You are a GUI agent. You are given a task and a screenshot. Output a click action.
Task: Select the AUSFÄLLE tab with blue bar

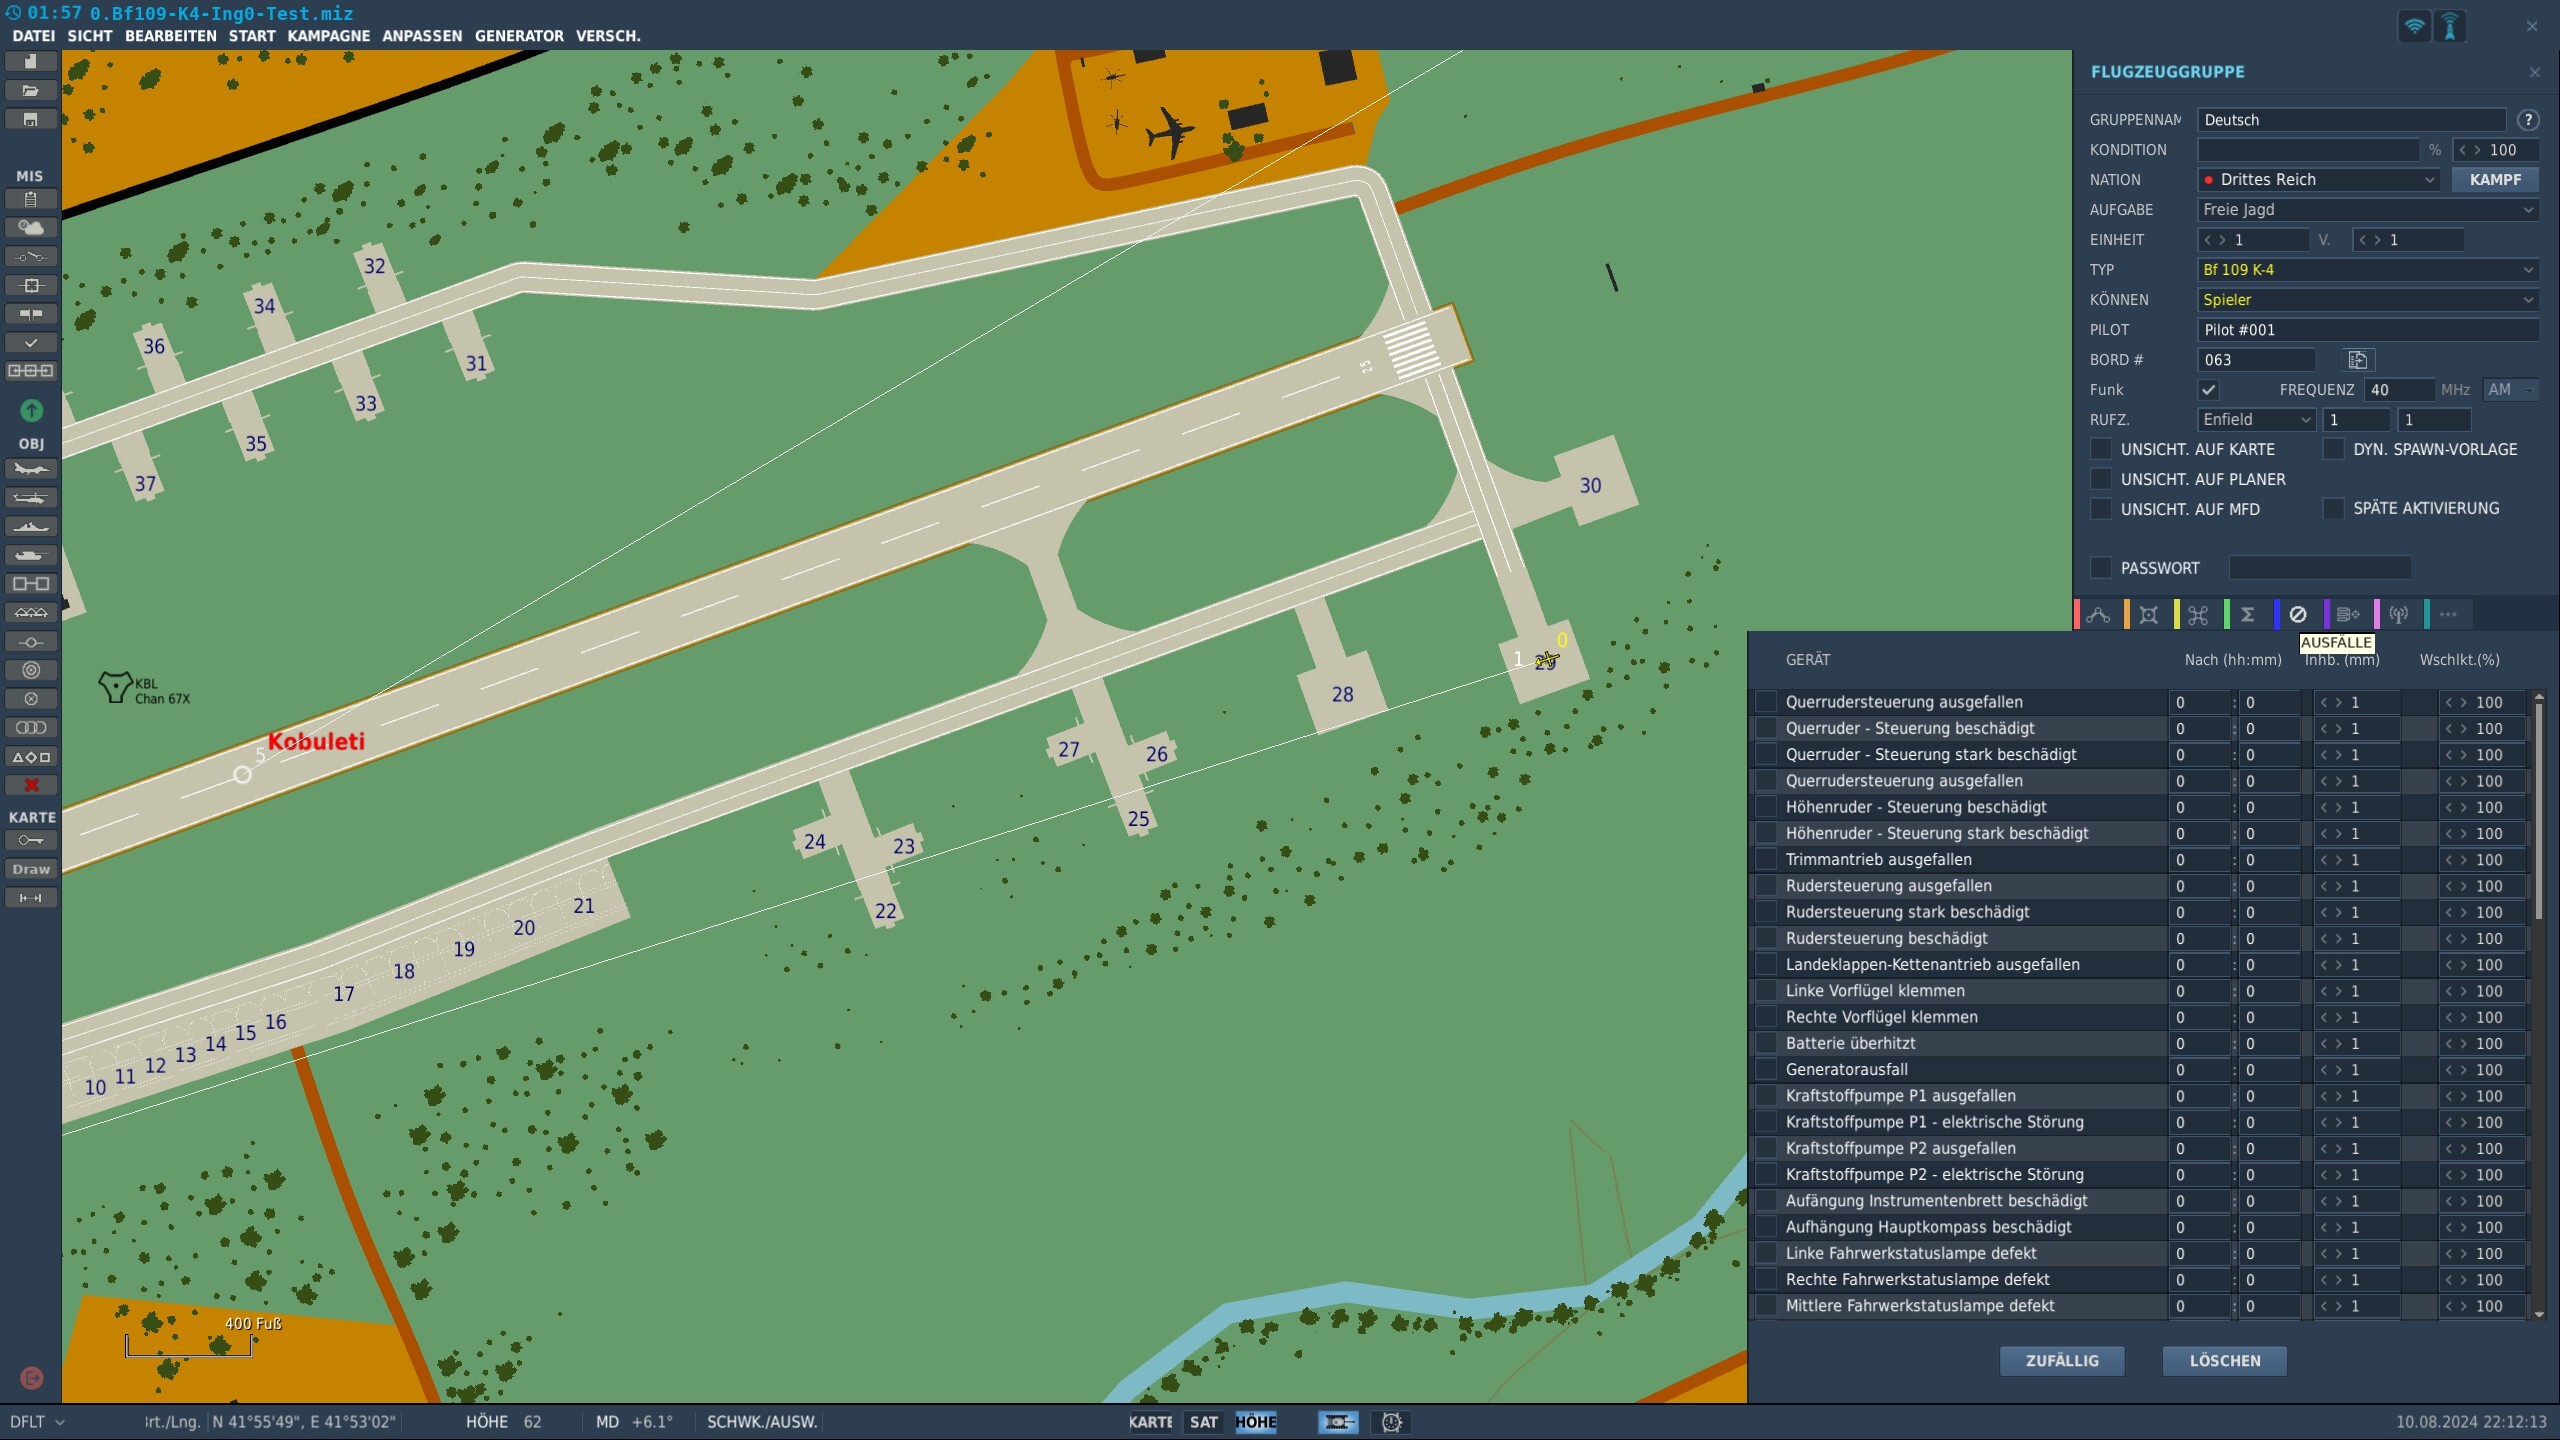(x=2298, y=615)
